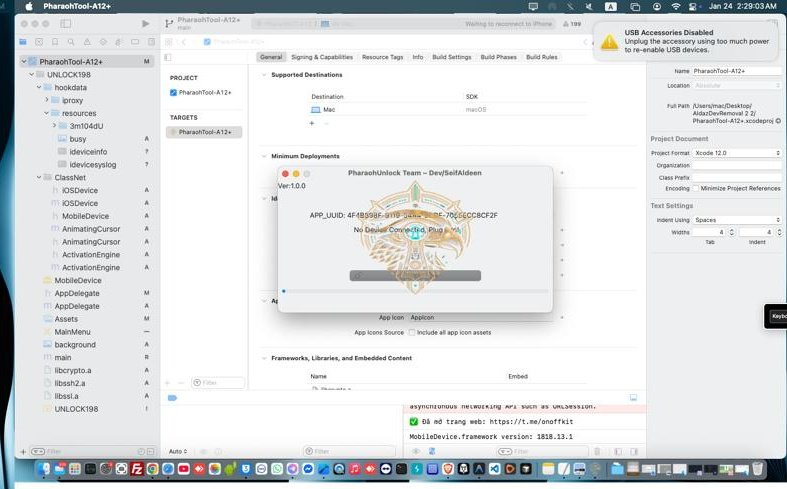Toggle the project/targets list sidebar icon

pos(168,57)
